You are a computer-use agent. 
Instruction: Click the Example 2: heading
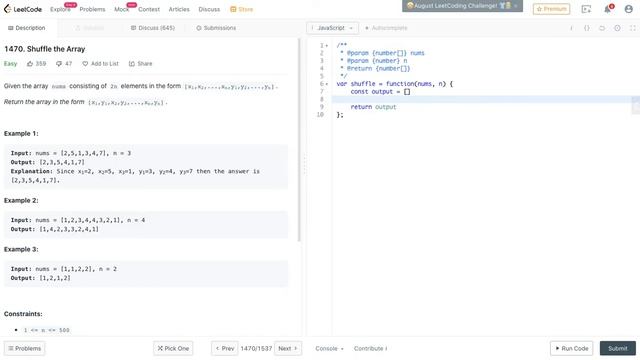coord(21,200)
